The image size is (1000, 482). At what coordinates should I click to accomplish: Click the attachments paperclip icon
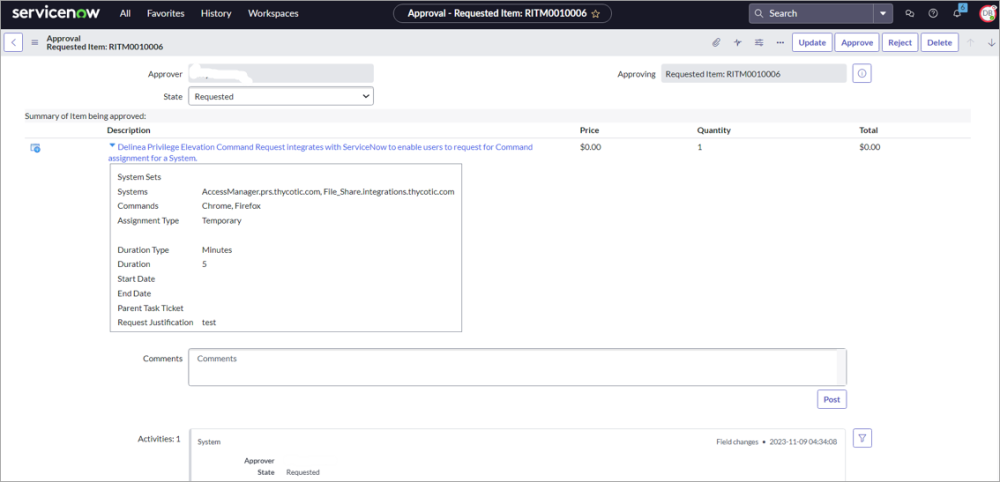tap(716, 43)
